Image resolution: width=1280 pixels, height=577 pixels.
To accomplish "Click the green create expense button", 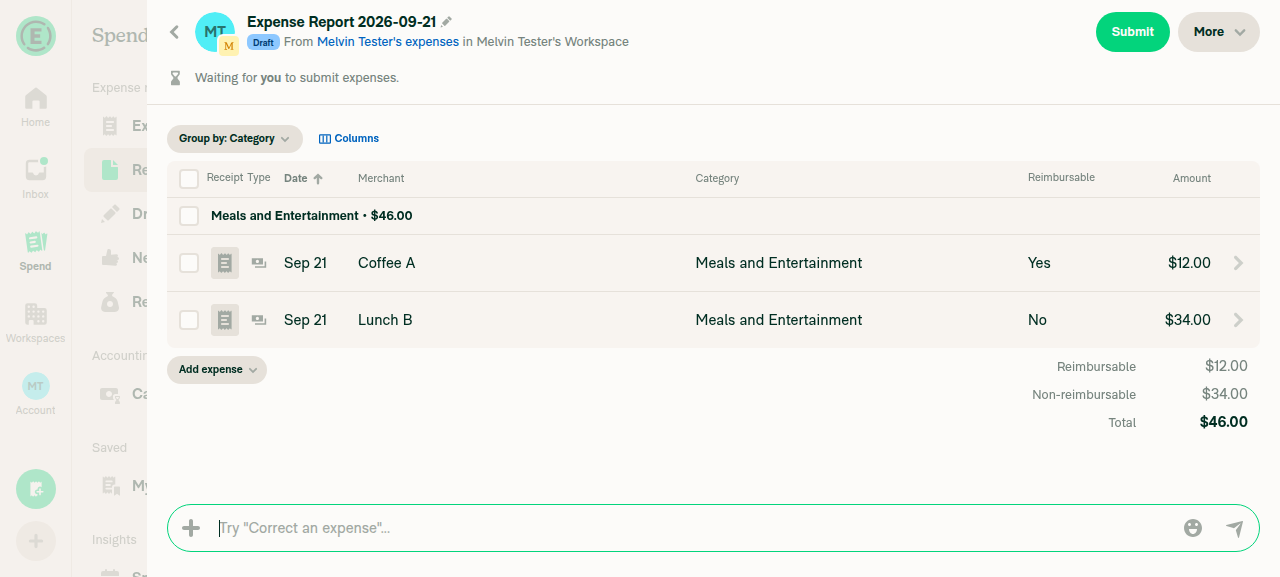I will tap(36, 489).
